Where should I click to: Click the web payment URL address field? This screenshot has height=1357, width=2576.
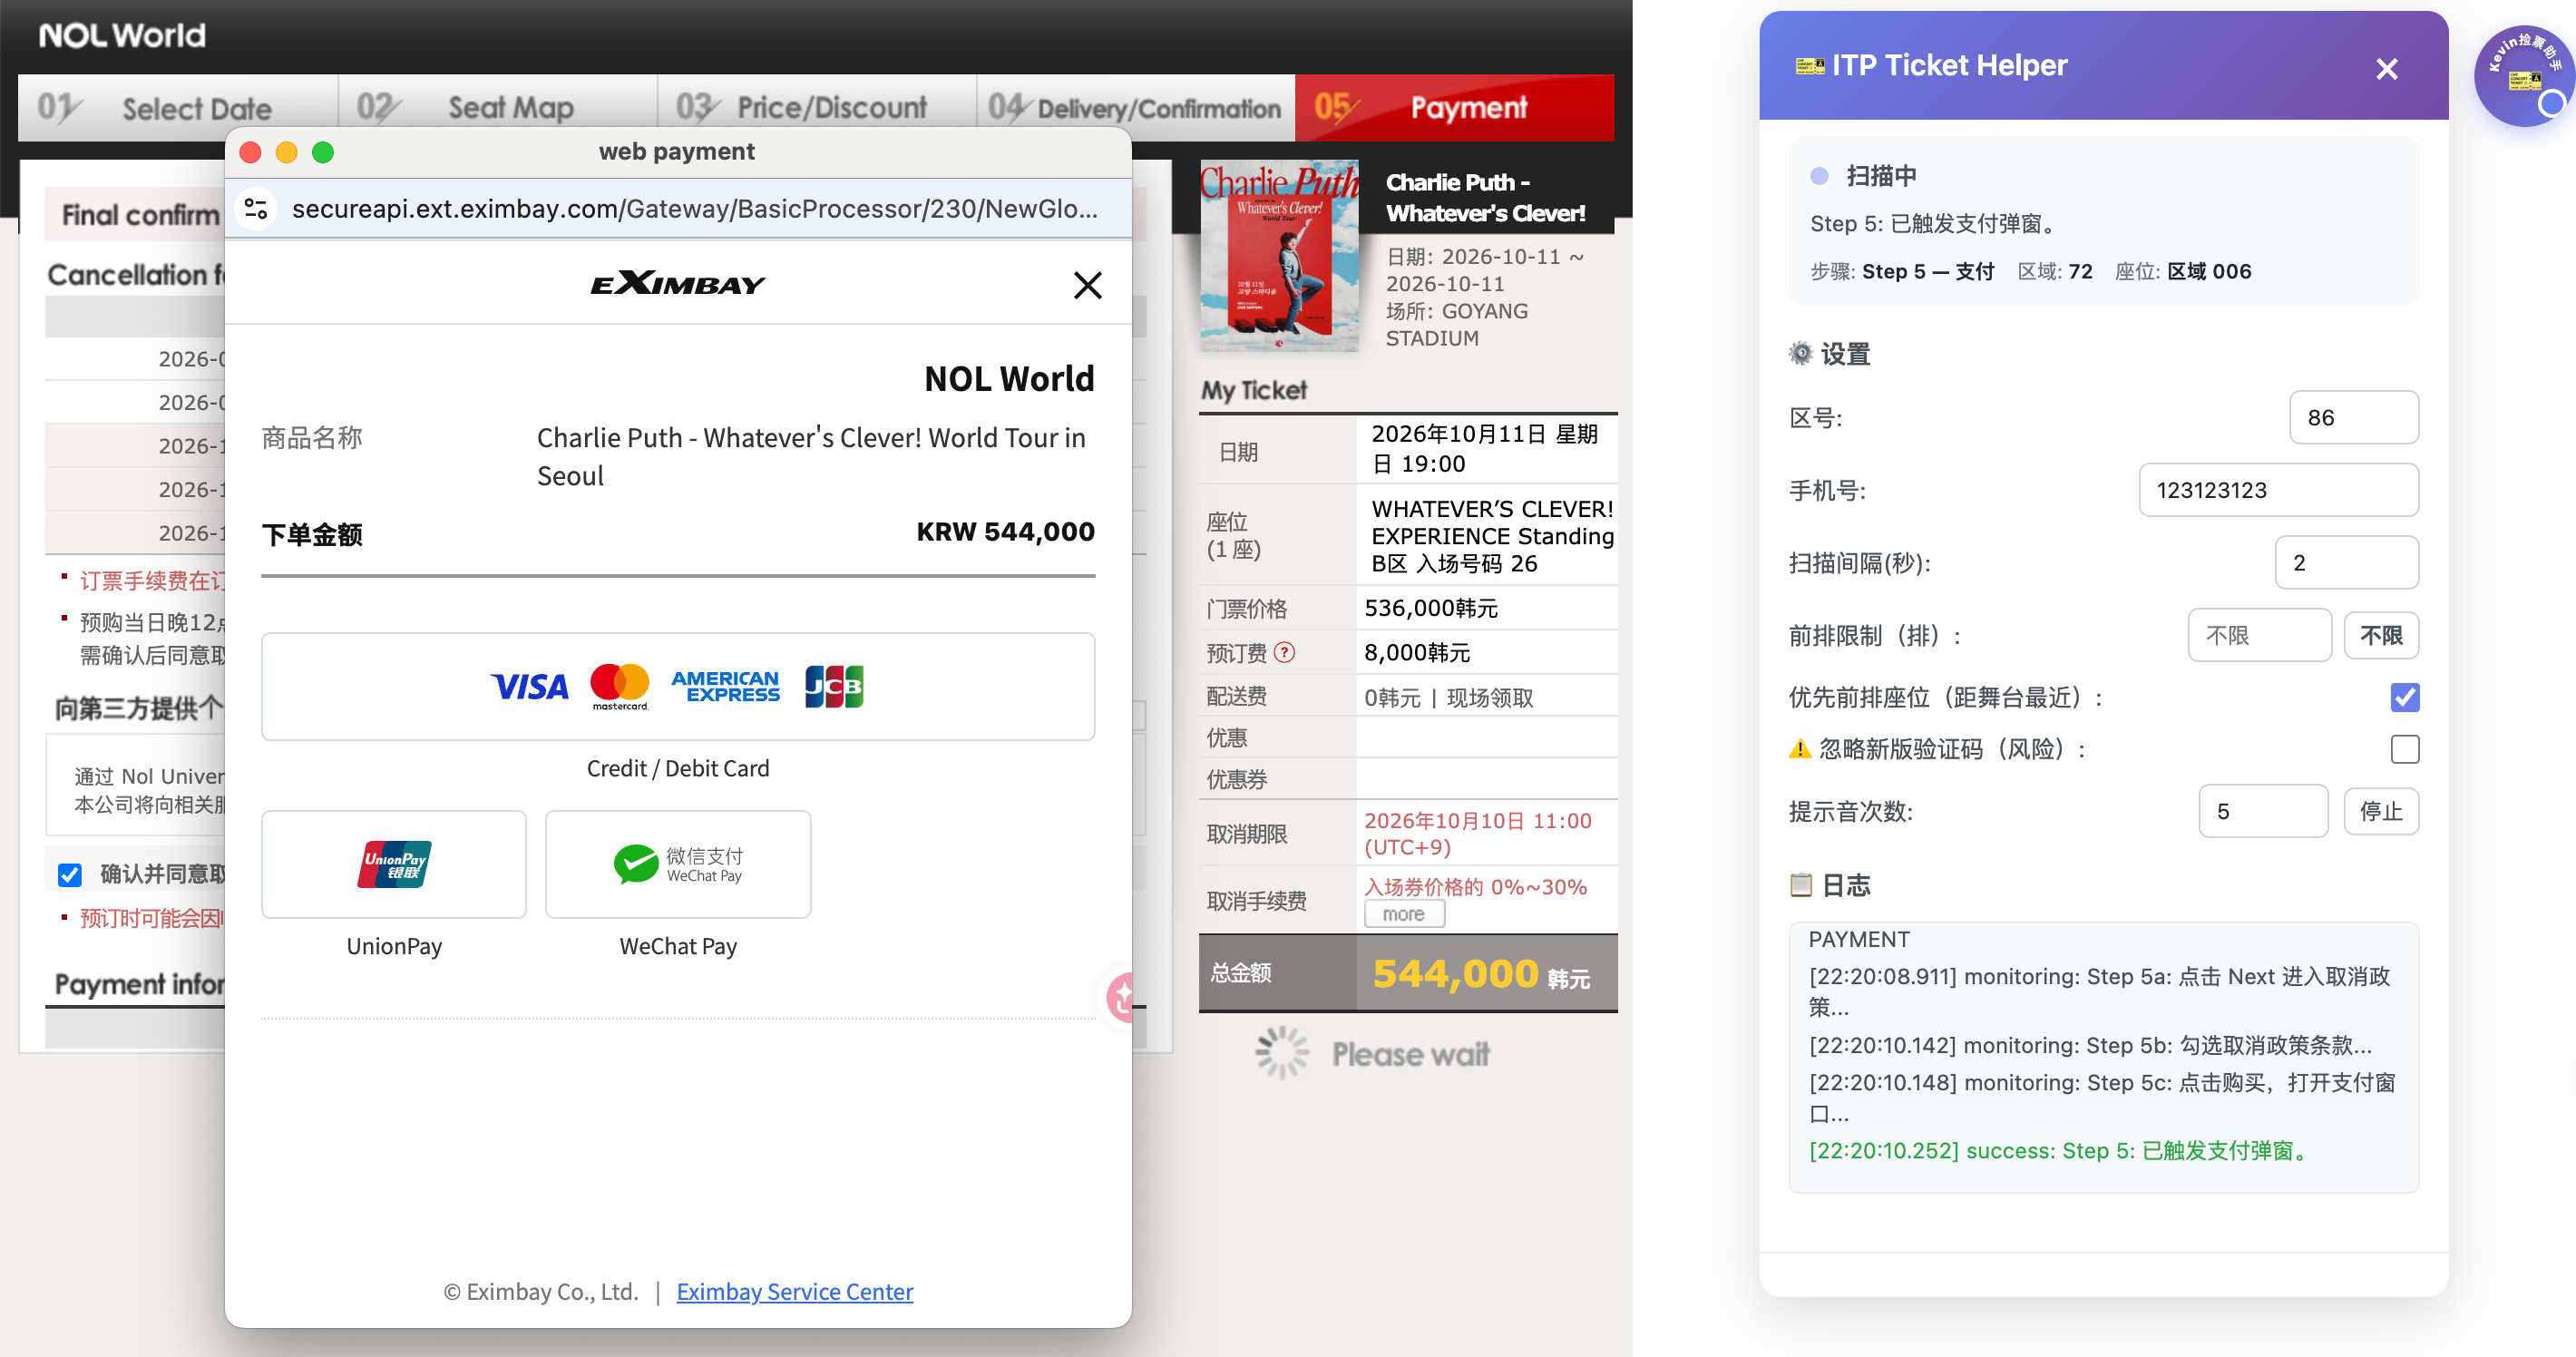coord(694,208)
